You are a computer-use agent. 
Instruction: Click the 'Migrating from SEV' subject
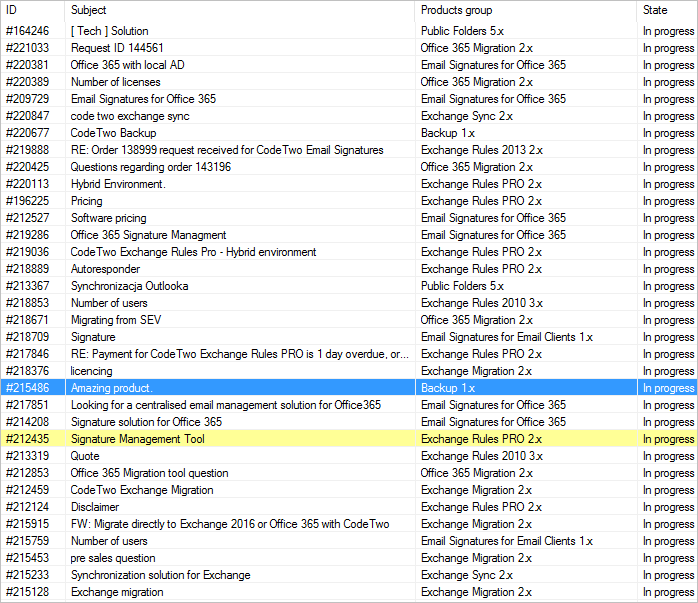coord(116,320)
